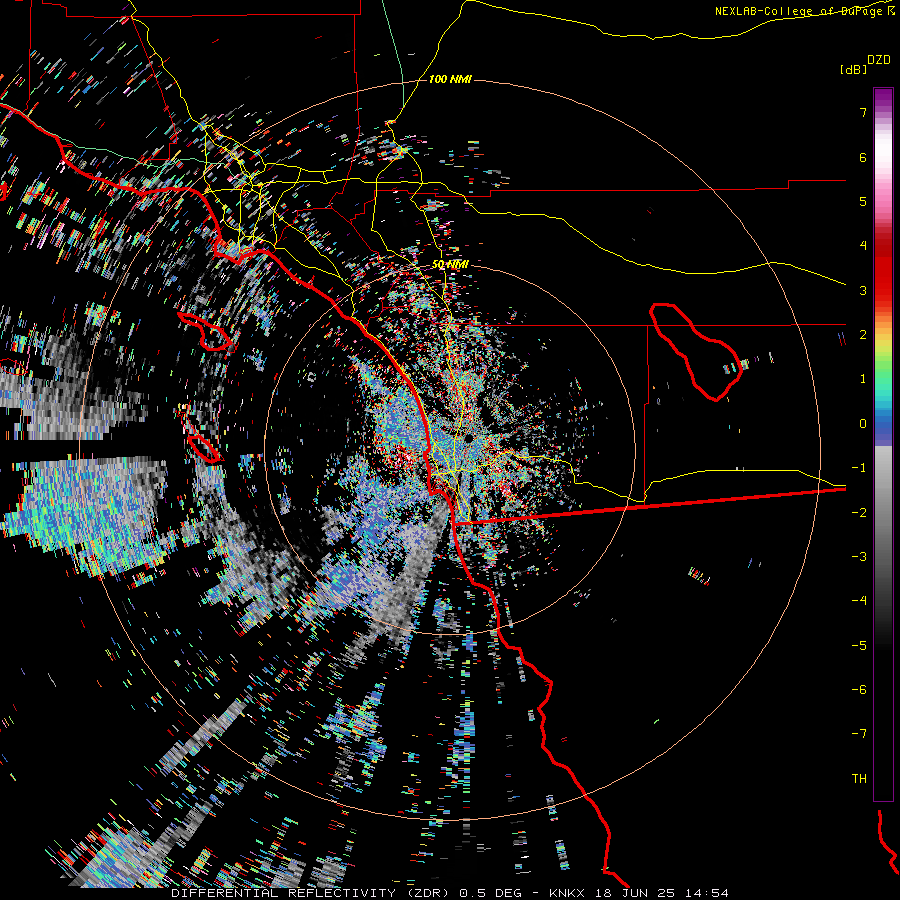Click the TH threshold label on the scale
Viewport: 900px width, 900px height.
coord(859,779)
